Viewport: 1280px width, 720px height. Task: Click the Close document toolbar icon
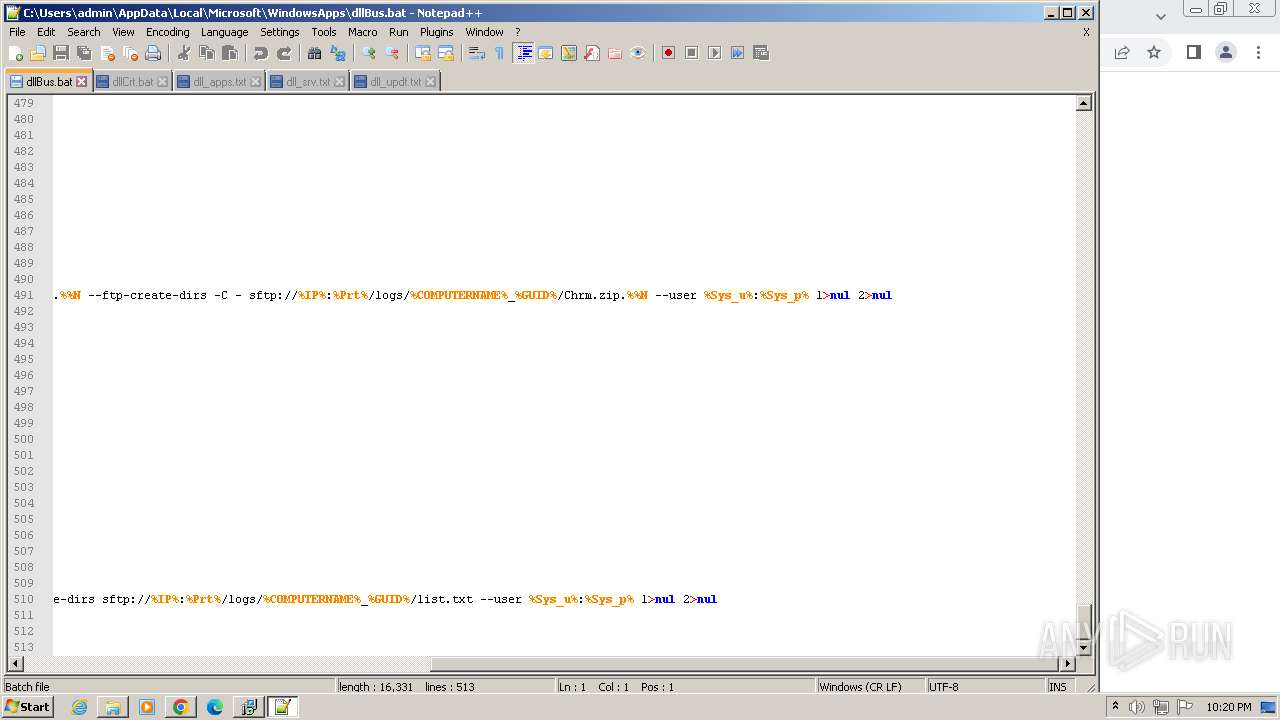point(107,53)
